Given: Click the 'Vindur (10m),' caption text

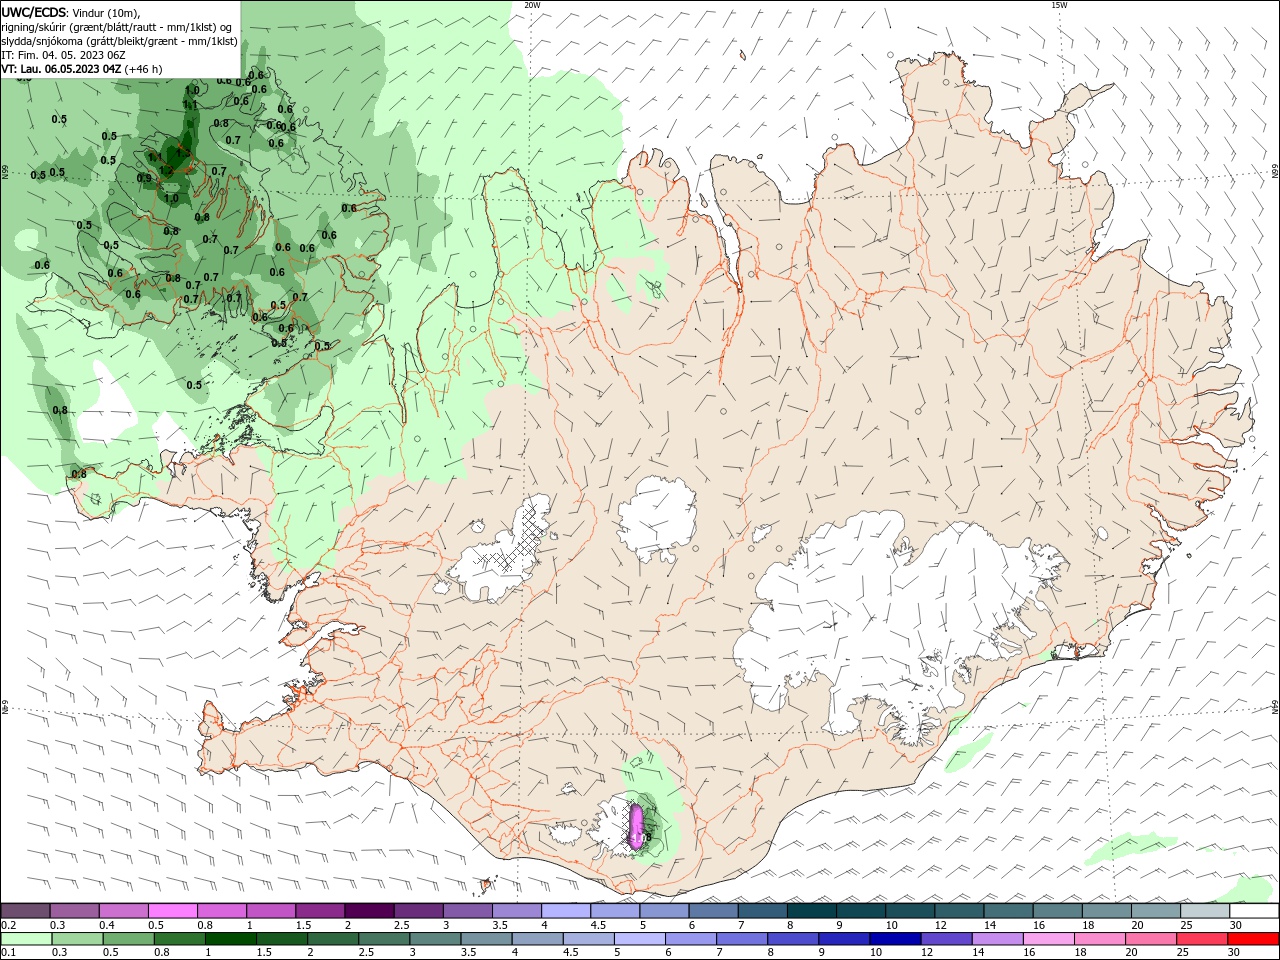Looking at the screenshot, I should click(x=106, y=12).
